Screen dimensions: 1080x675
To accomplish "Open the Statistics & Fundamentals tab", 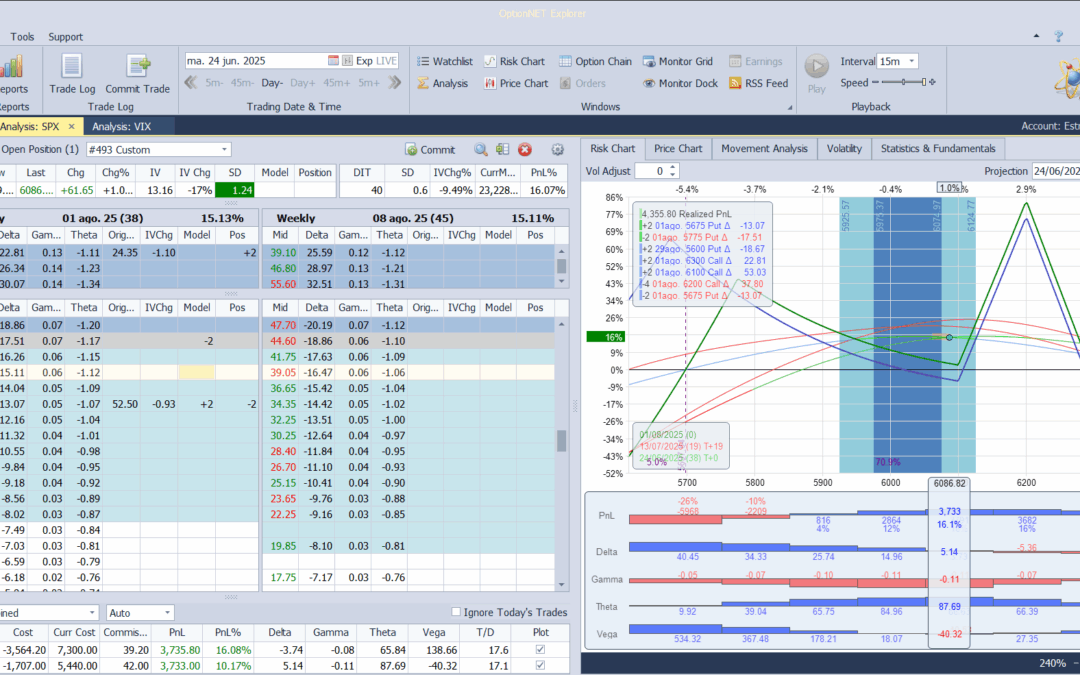I will [x=937, y=149].
